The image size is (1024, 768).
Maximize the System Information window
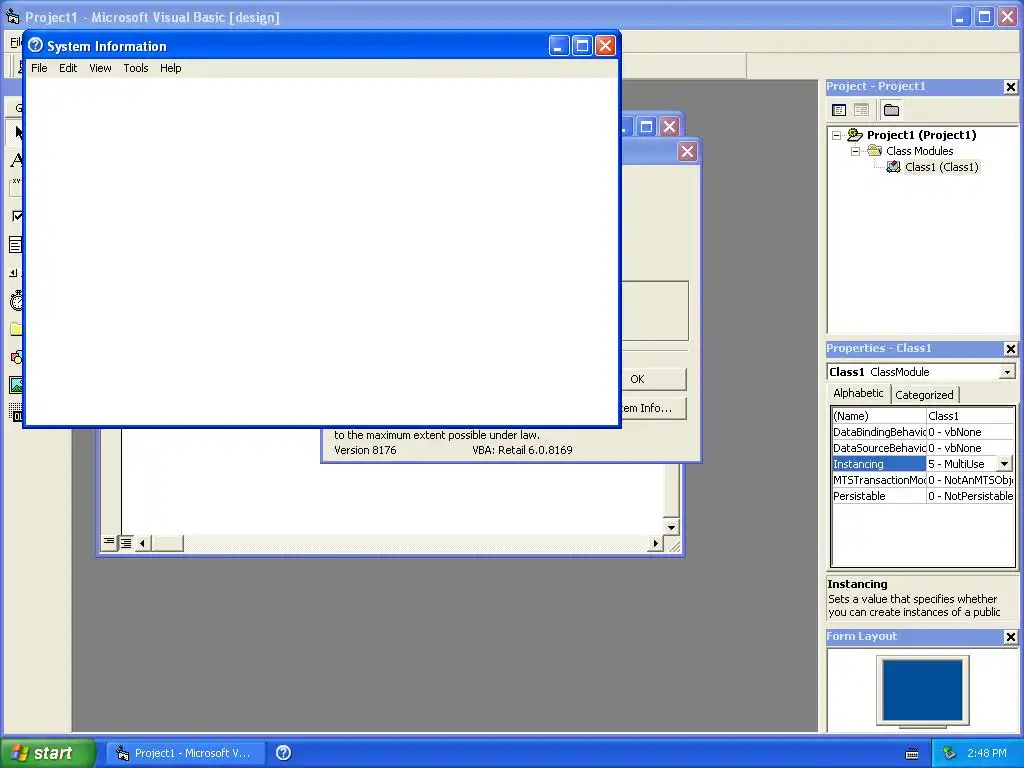point(582,46)
